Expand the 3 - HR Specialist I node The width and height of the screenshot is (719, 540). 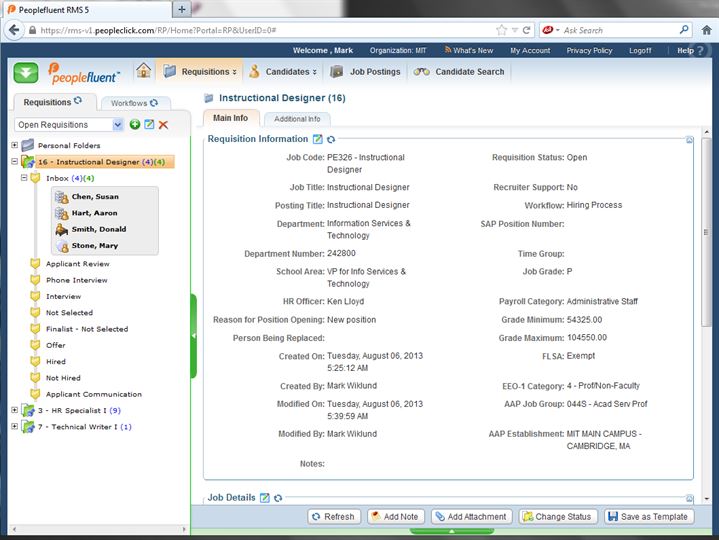point(14,410)
